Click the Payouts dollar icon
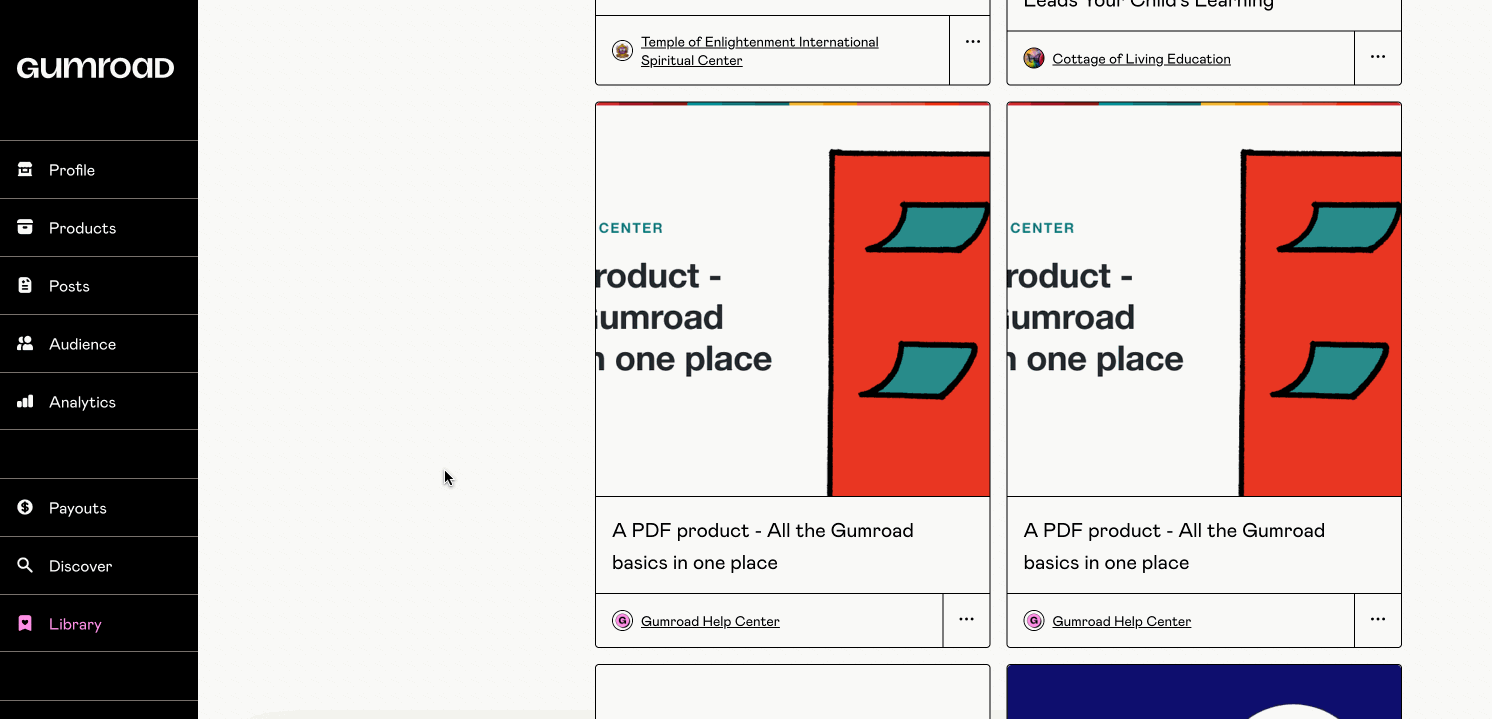The image size is (1492, 719). 25,507
